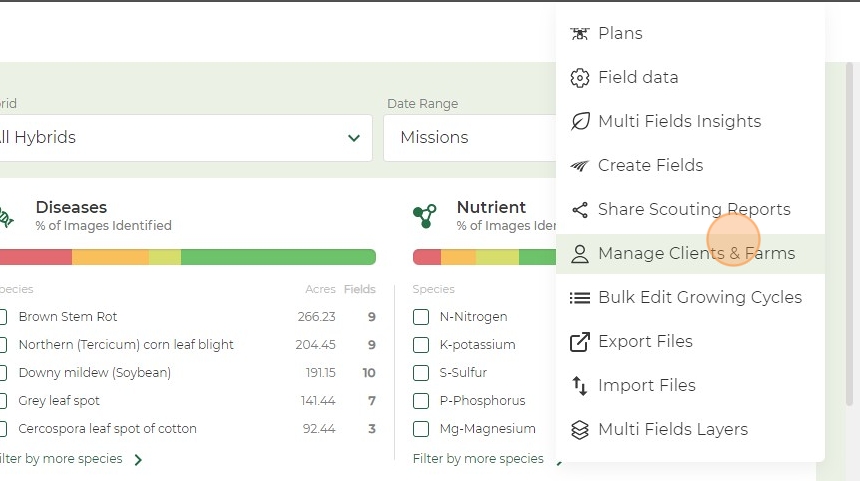The image size is (860, 481).
Task: Open the Missions date range dropdown
Action: coord(470,138)
